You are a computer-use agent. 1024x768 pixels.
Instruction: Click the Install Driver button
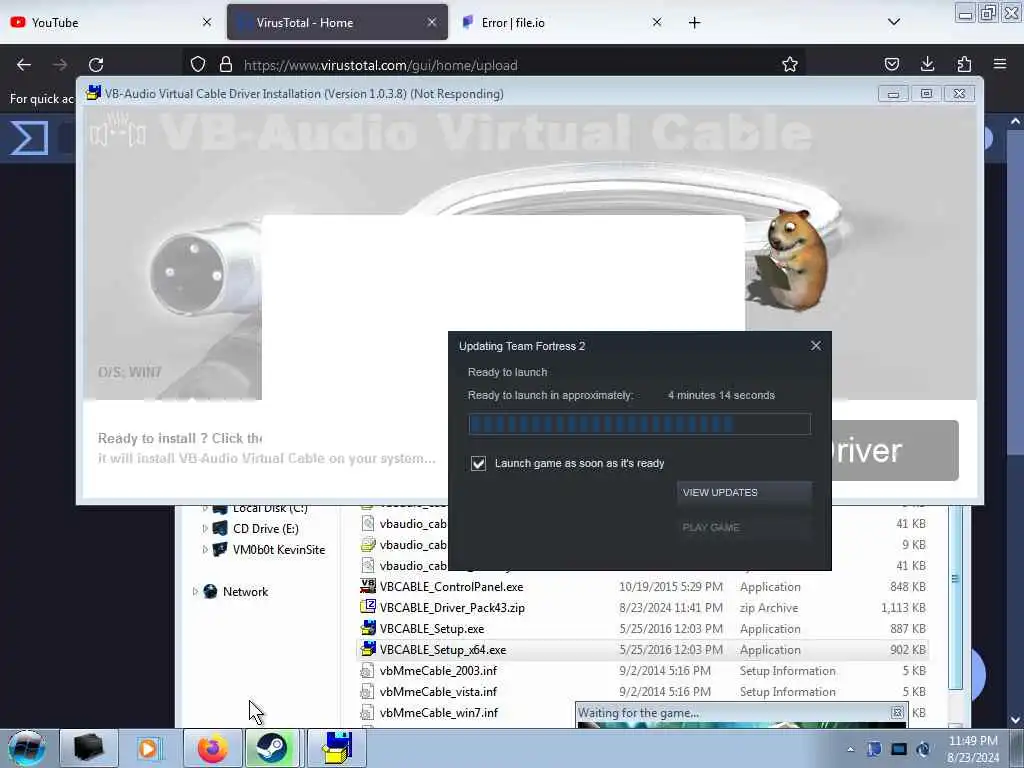894,451
